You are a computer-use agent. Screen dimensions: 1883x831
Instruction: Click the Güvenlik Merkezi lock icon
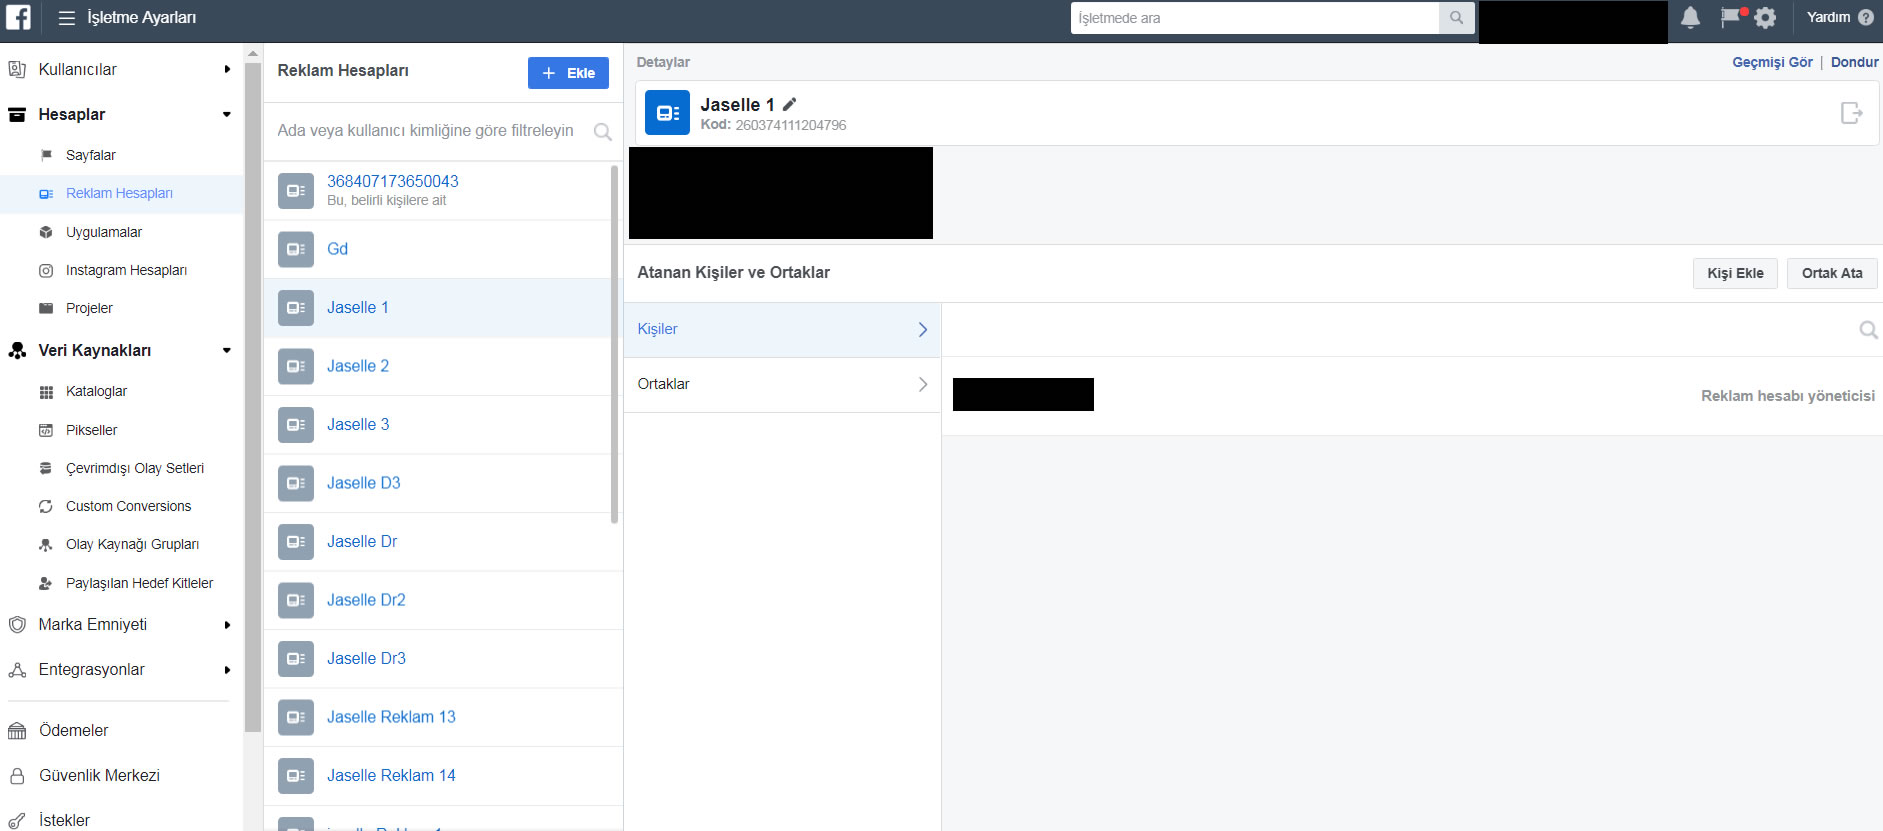(17, 776)
